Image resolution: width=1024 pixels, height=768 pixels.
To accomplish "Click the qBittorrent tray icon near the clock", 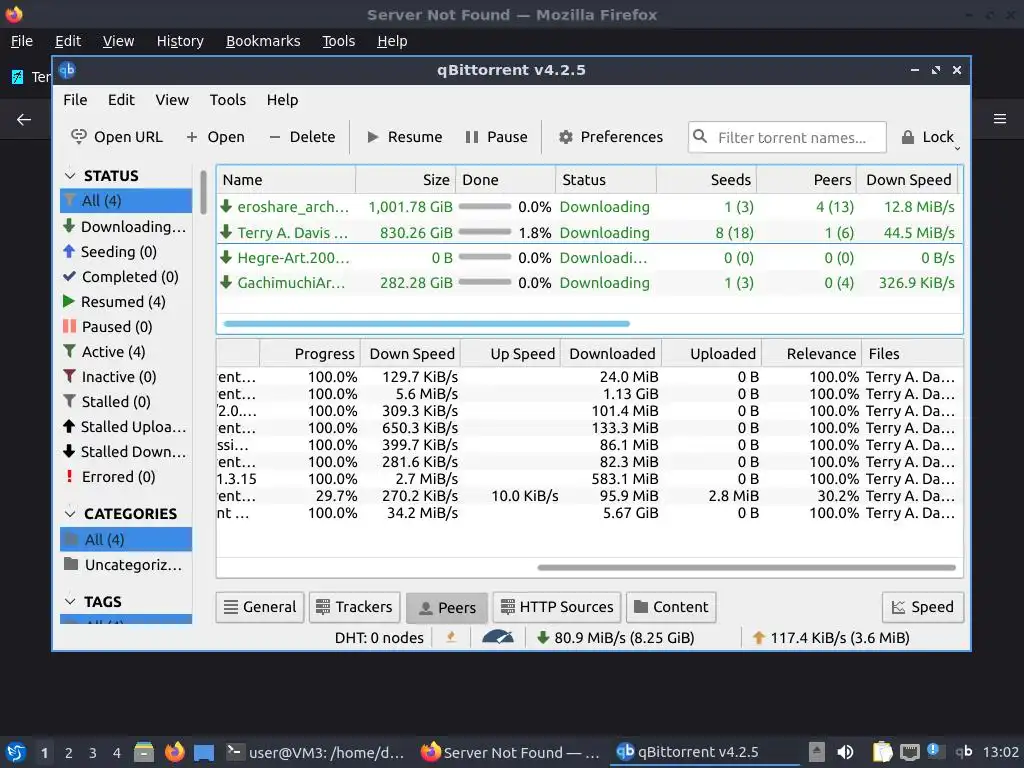I will point(964,752).
